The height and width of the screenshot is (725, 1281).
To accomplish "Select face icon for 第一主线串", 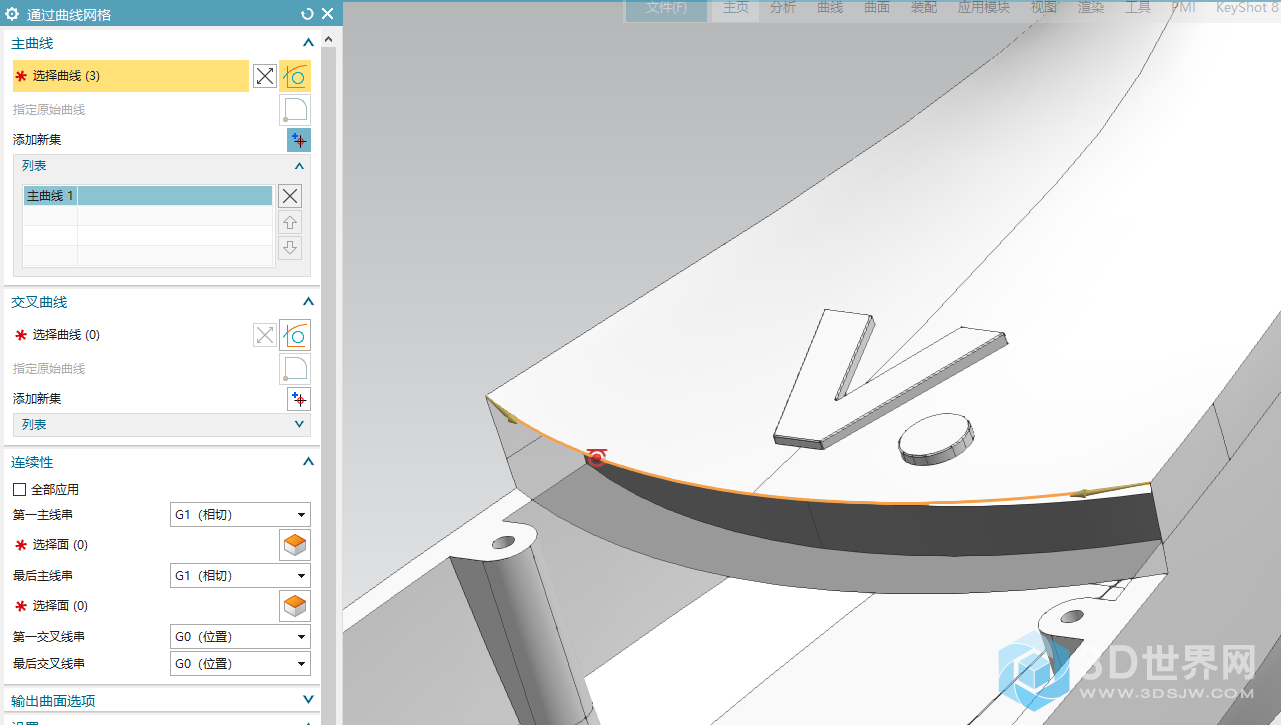I will pyautogui.click(x=295, y=545).
